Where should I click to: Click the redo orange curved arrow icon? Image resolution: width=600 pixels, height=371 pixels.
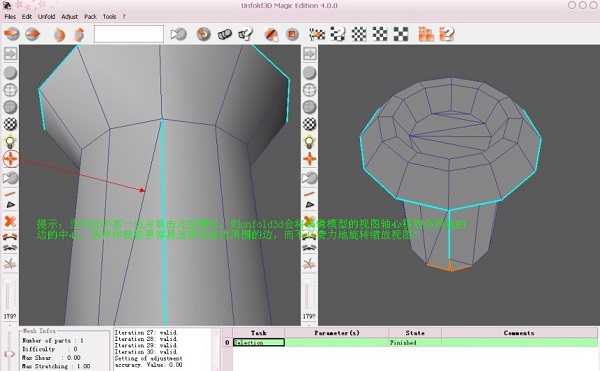pos(79,35)
